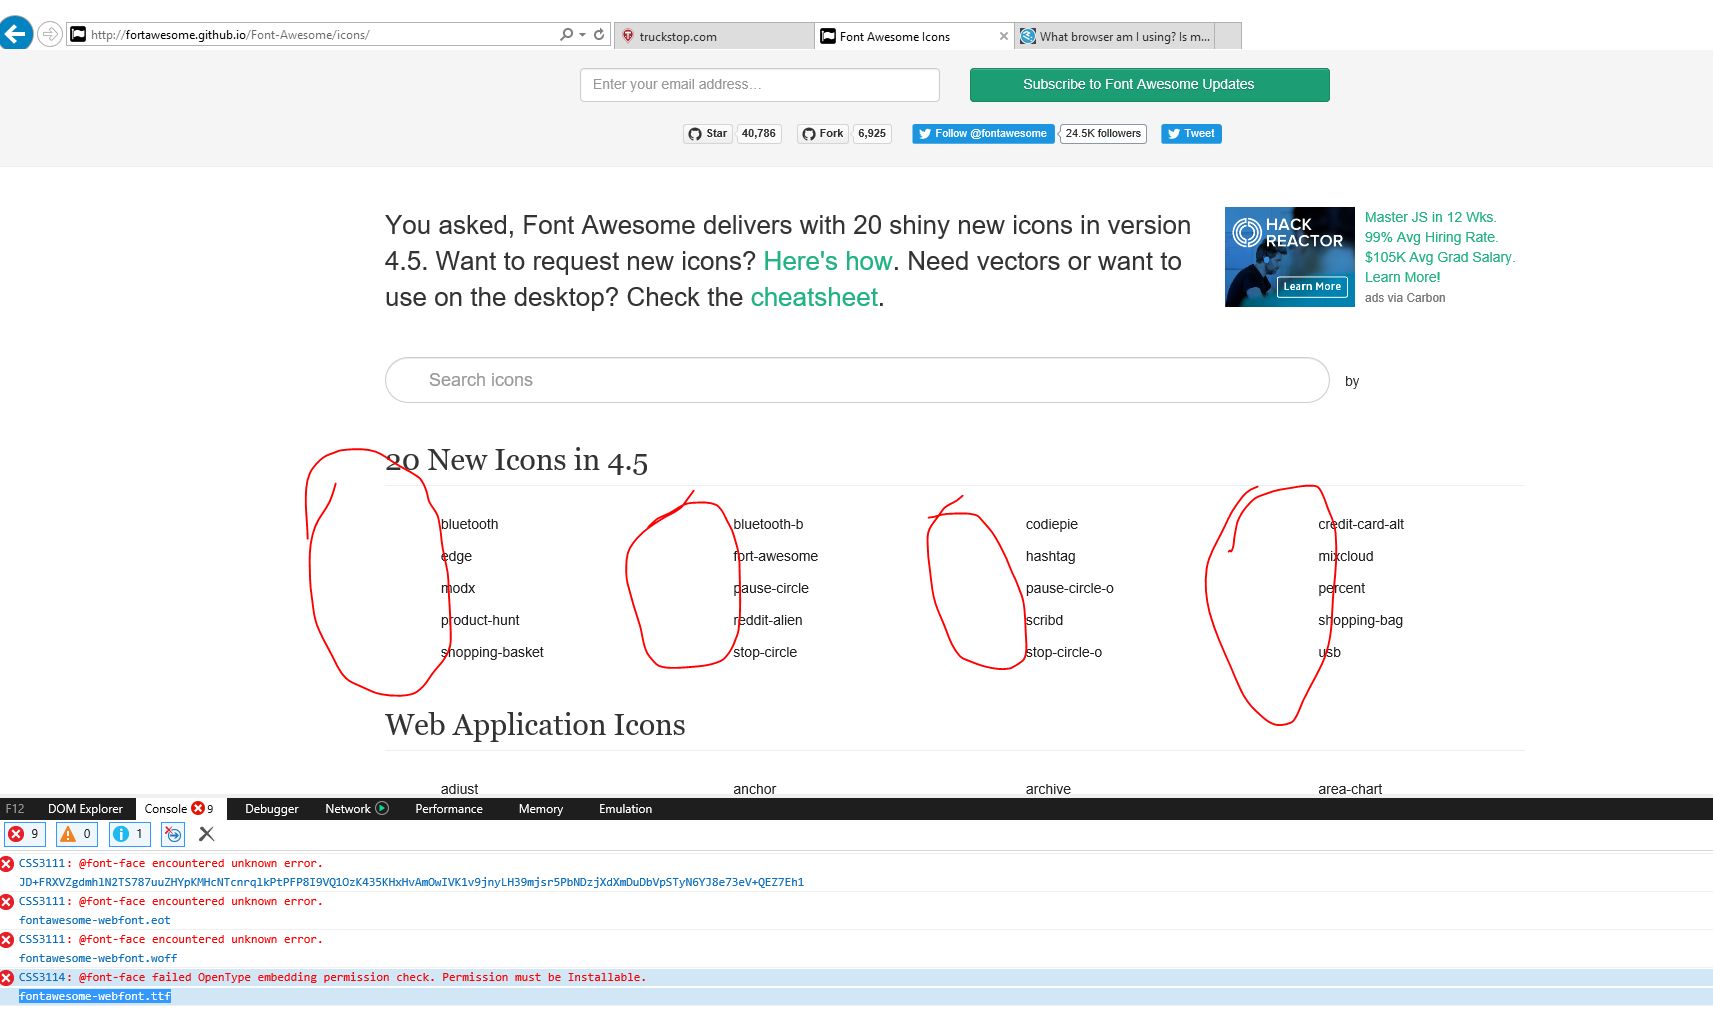Open the 'What browser am I using' tab
Viewport: 1713px width, 1010px height.
(1114, 36)
